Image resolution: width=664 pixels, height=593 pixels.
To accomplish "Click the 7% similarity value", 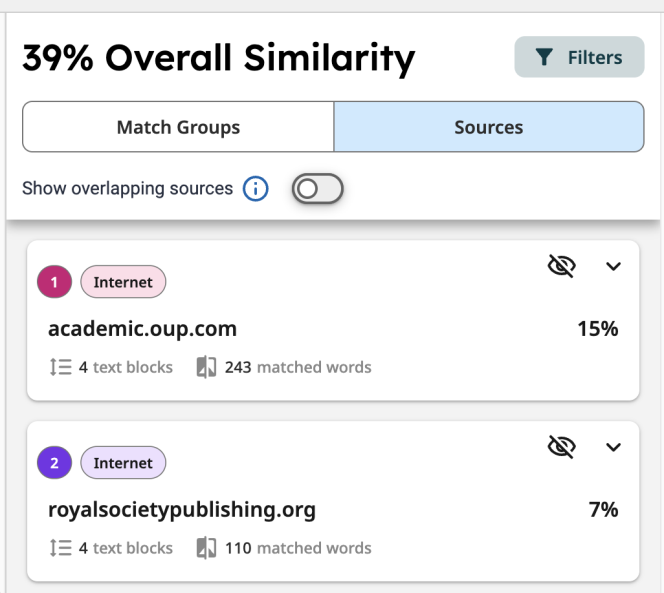I will [x=603, y=510].
